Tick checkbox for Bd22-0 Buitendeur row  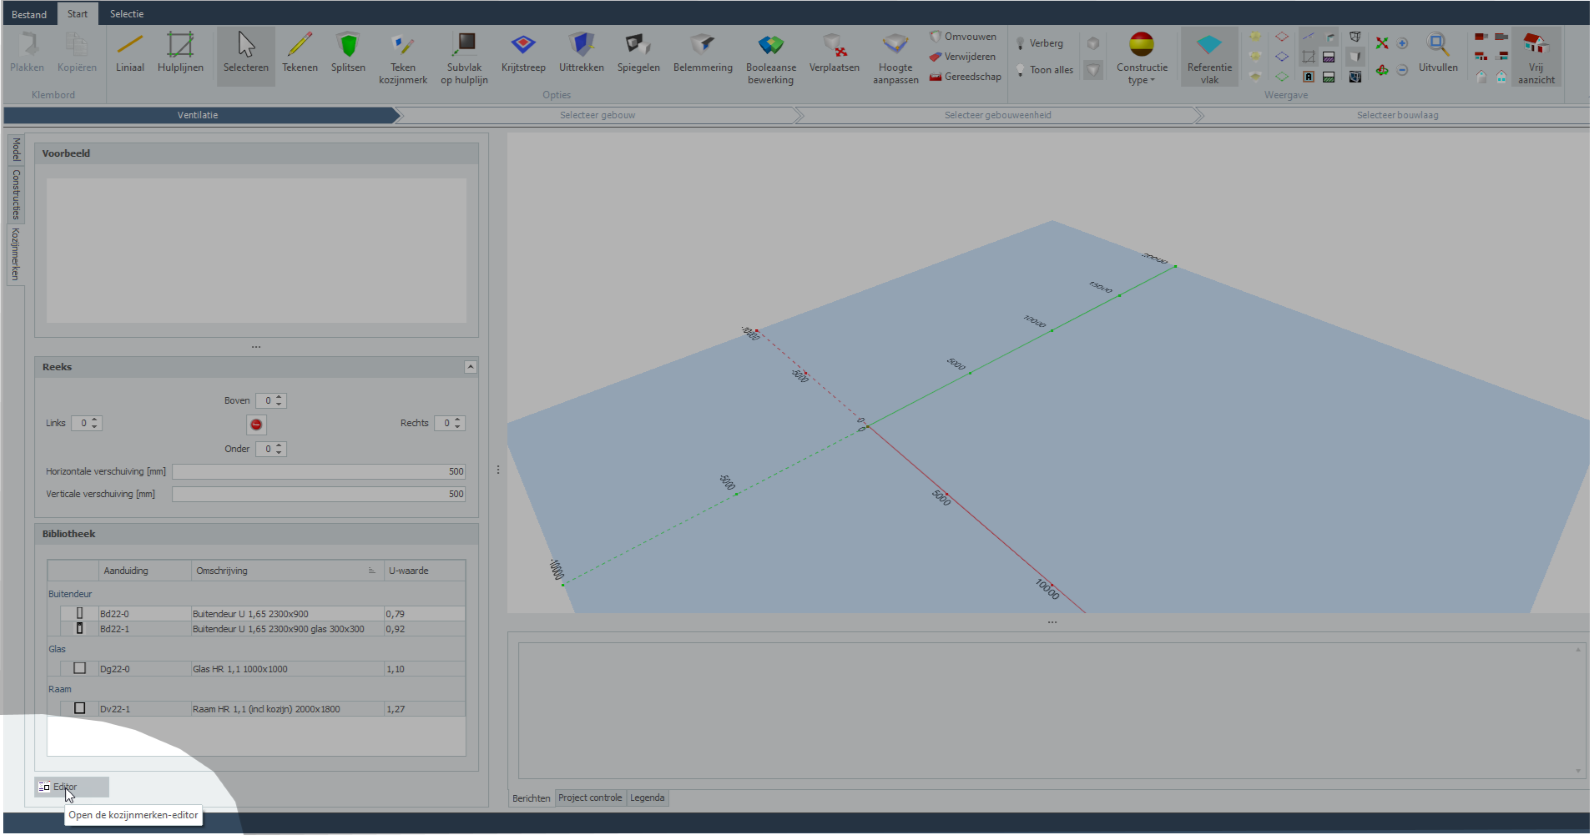[x=80, y=613]
